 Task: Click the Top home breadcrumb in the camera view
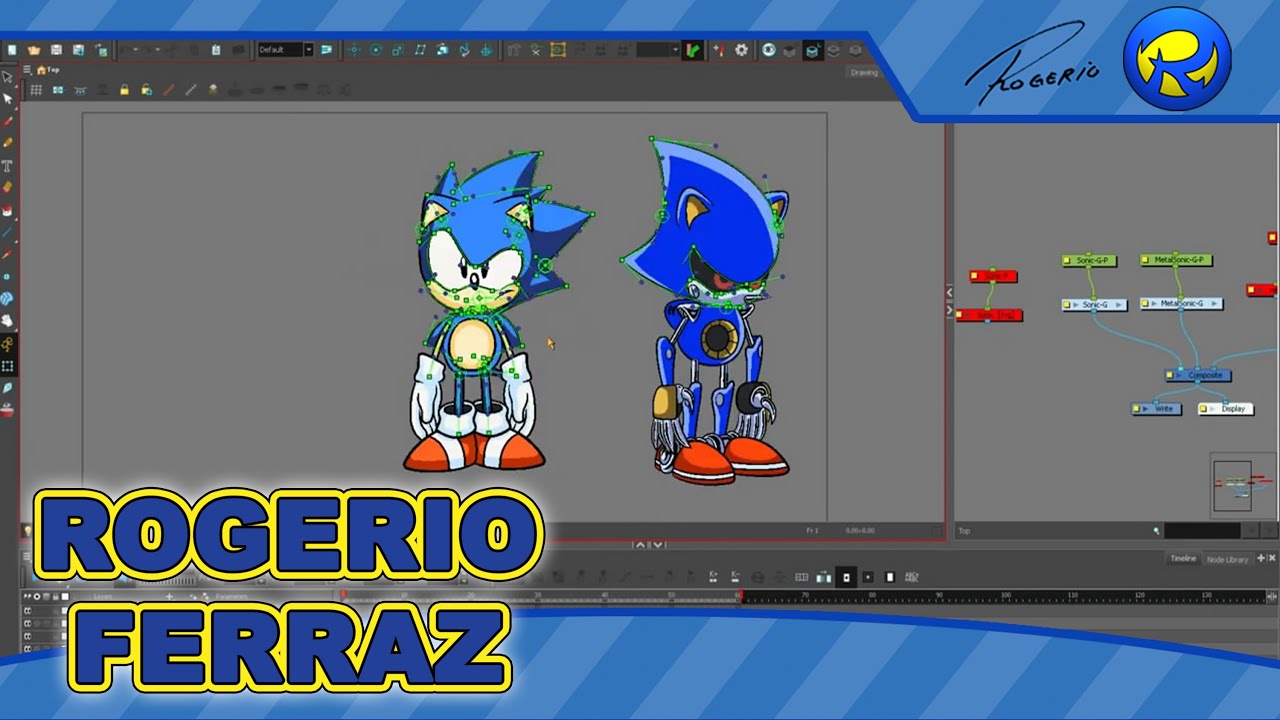[x=47, y=70]
